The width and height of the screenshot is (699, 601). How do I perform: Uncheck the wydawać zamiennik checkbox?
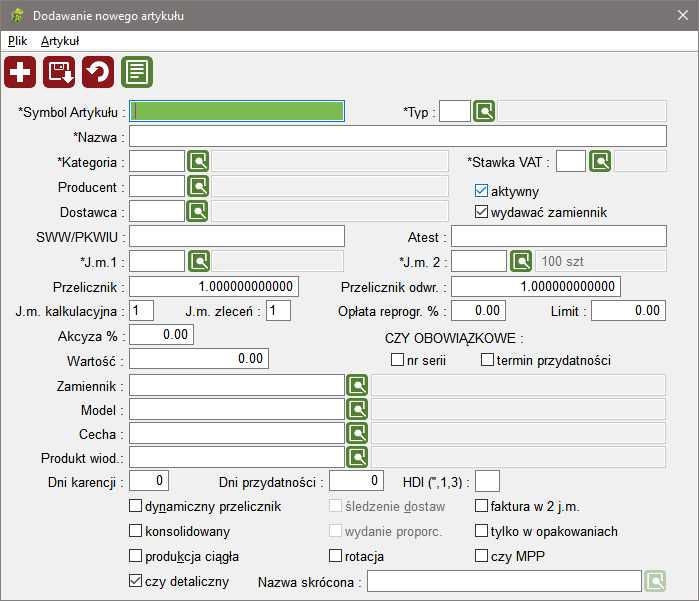pyautogui.click(x=481, y=211)
